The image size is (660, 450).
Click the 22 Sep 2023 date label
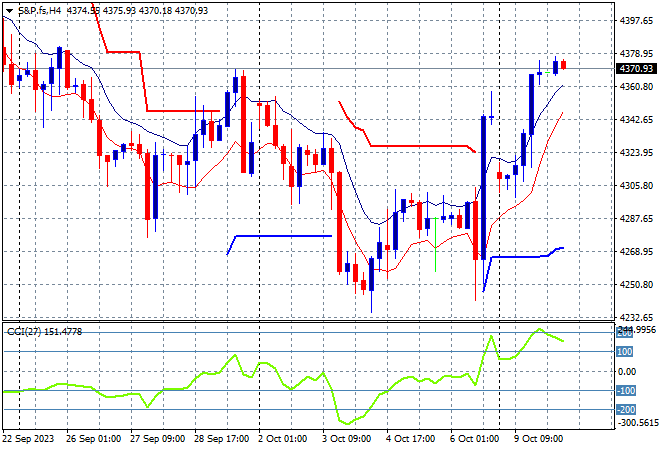(x=29, y=439)
